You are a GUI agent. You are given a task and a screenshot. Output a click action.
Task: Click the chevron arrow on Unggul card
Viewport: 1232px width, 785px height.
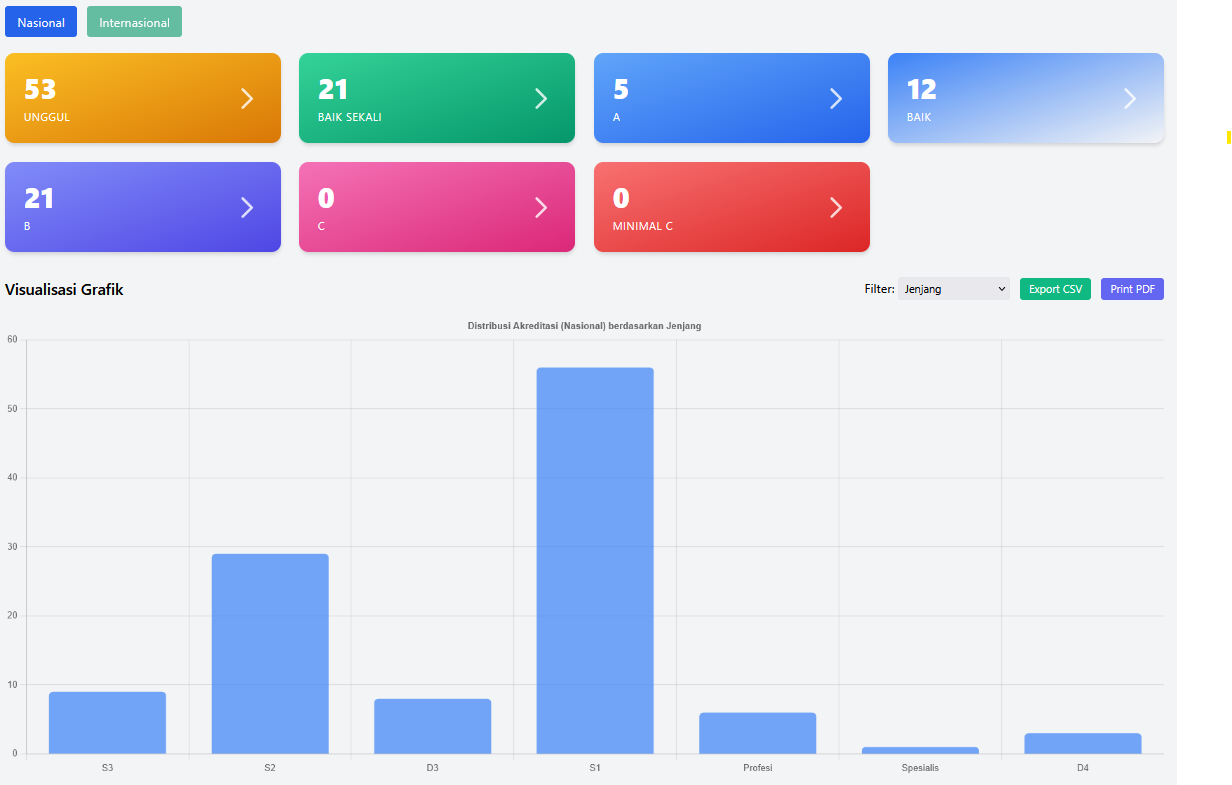247,98
